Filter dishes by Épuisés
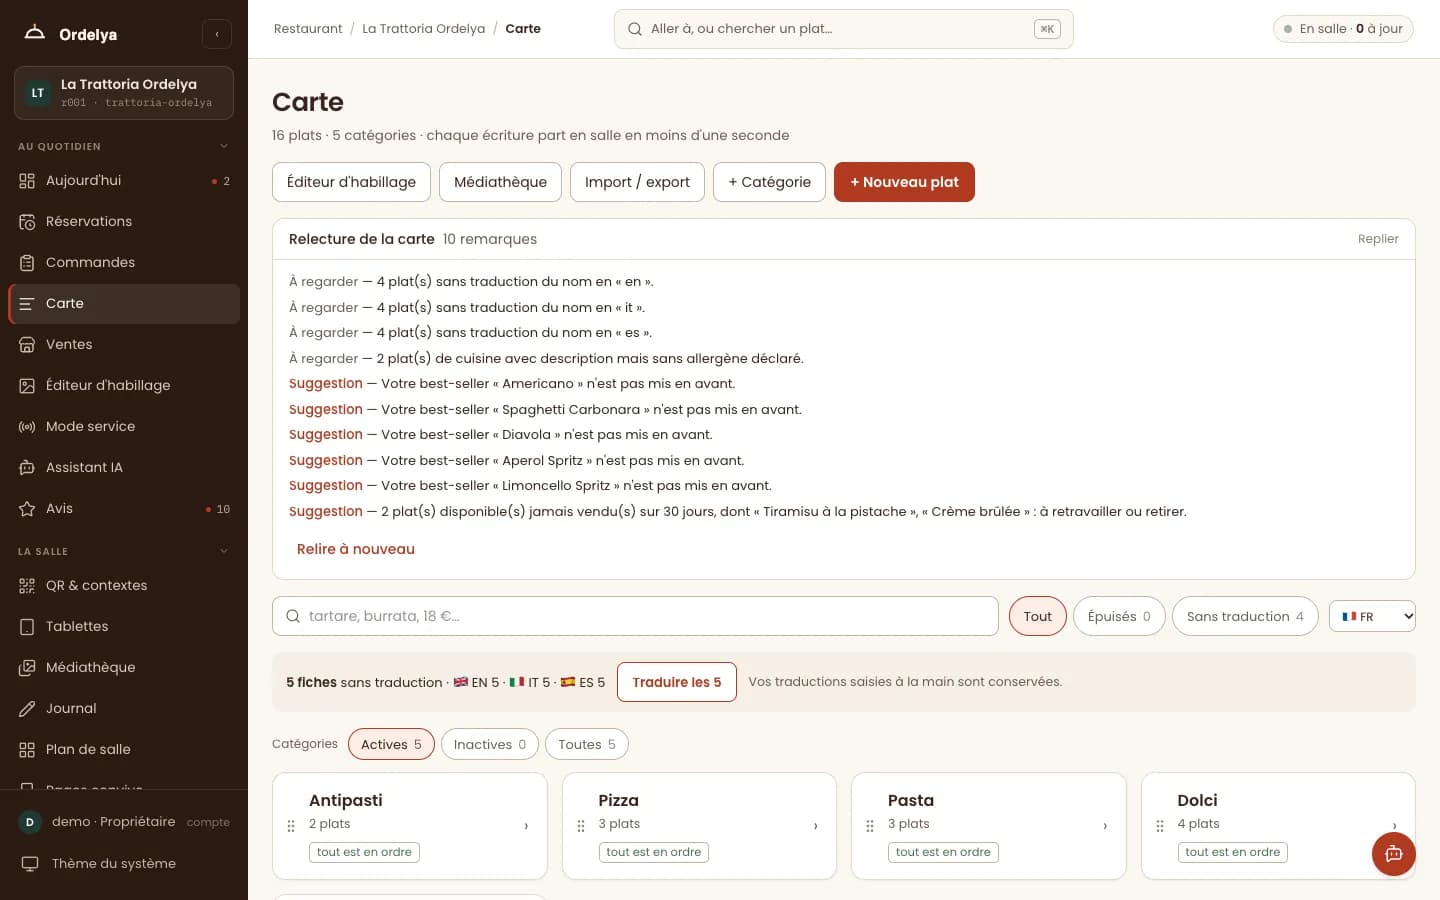Screen dimensions: 1440x900 click(1119, 616)
